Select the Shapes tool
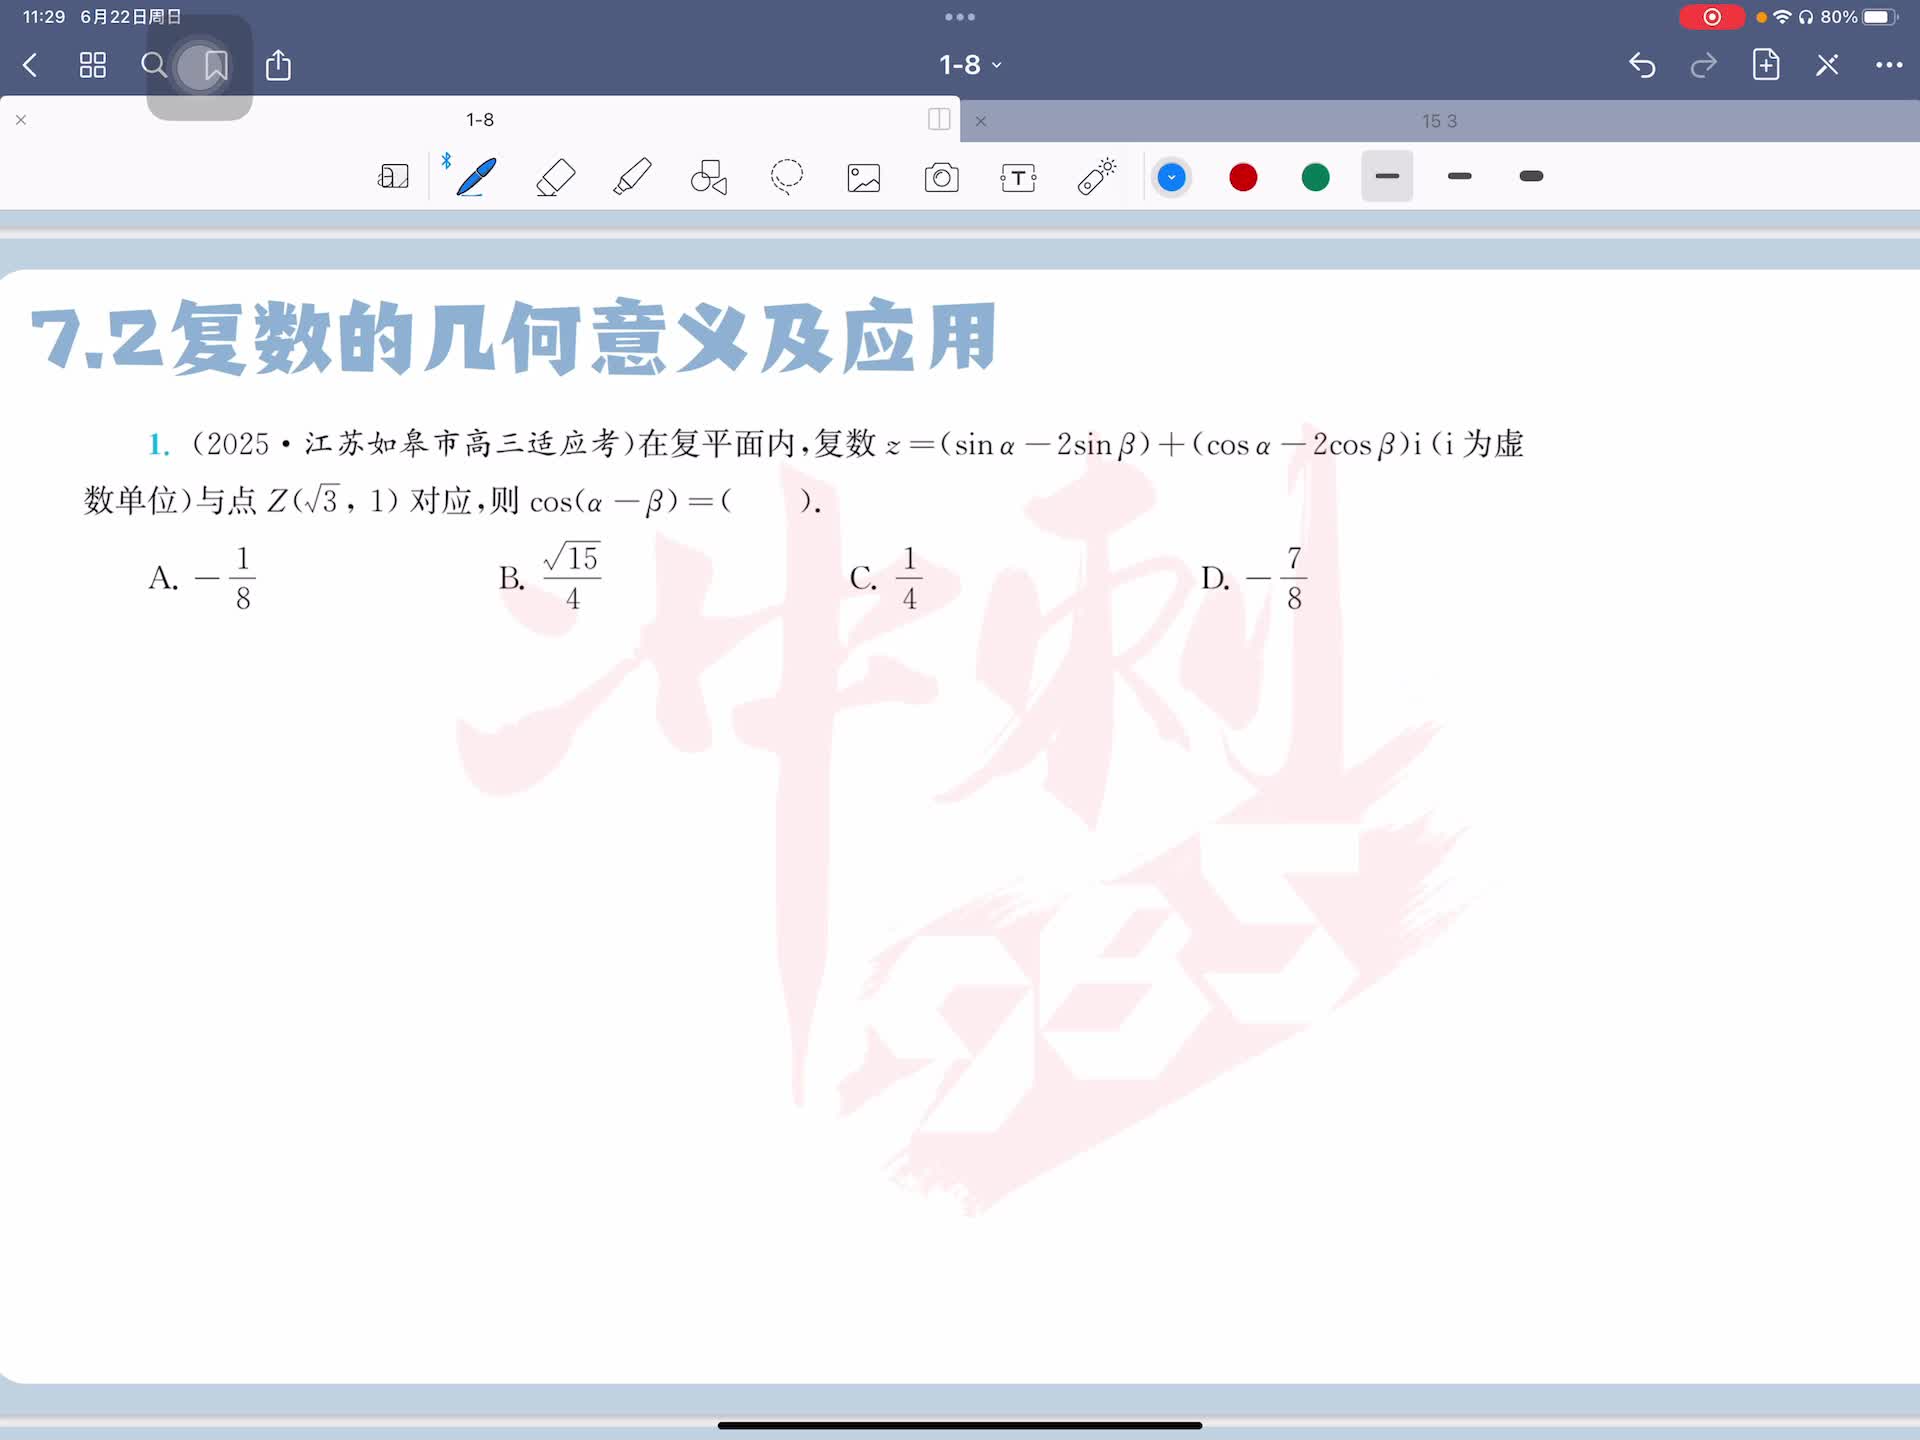 [x=709, y=177]
